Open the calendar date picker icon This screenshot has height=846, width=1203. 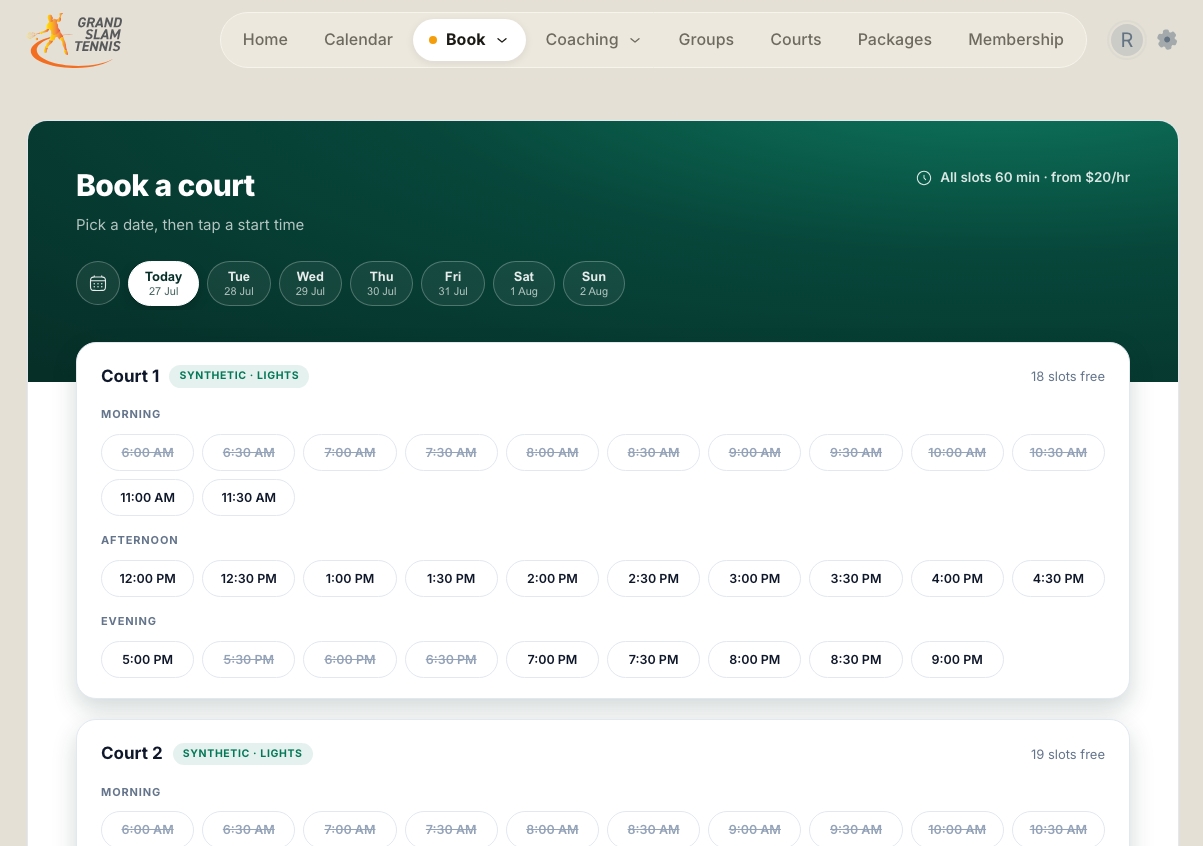click(x=98, y=283)
